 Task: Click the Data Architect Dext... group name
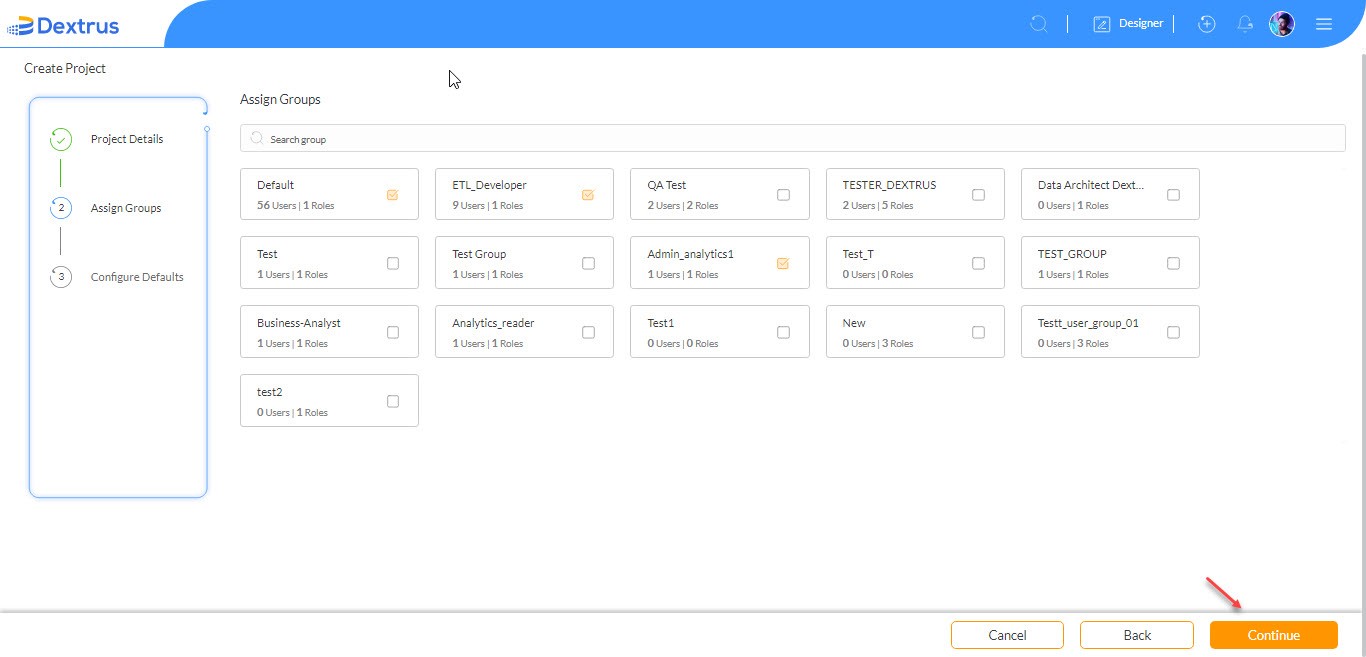tap(1091, 185)
